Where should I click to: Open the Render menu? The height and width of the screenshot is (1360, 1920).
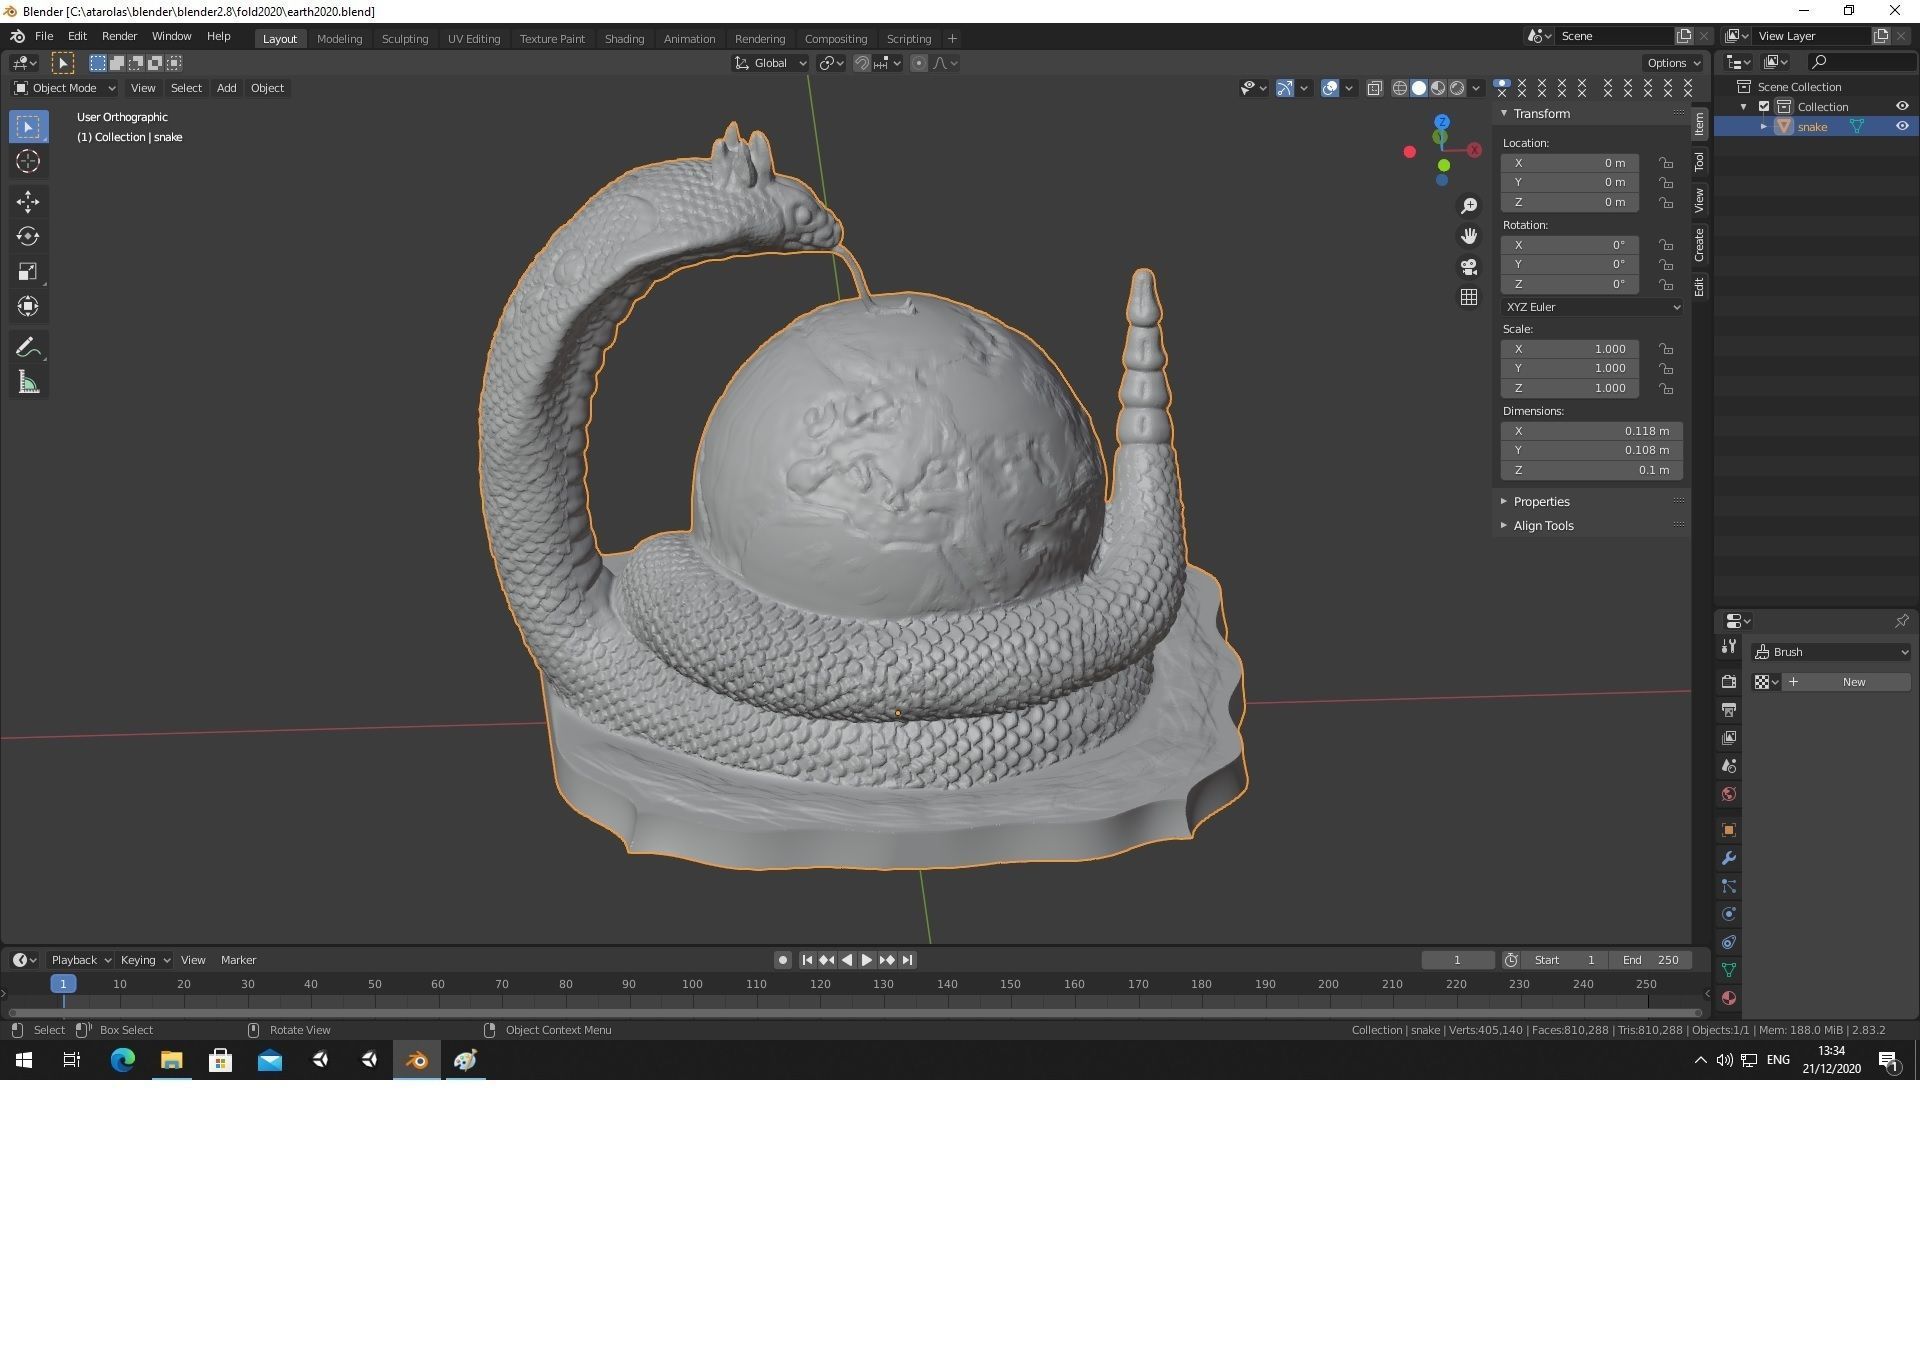click(119, 36)
